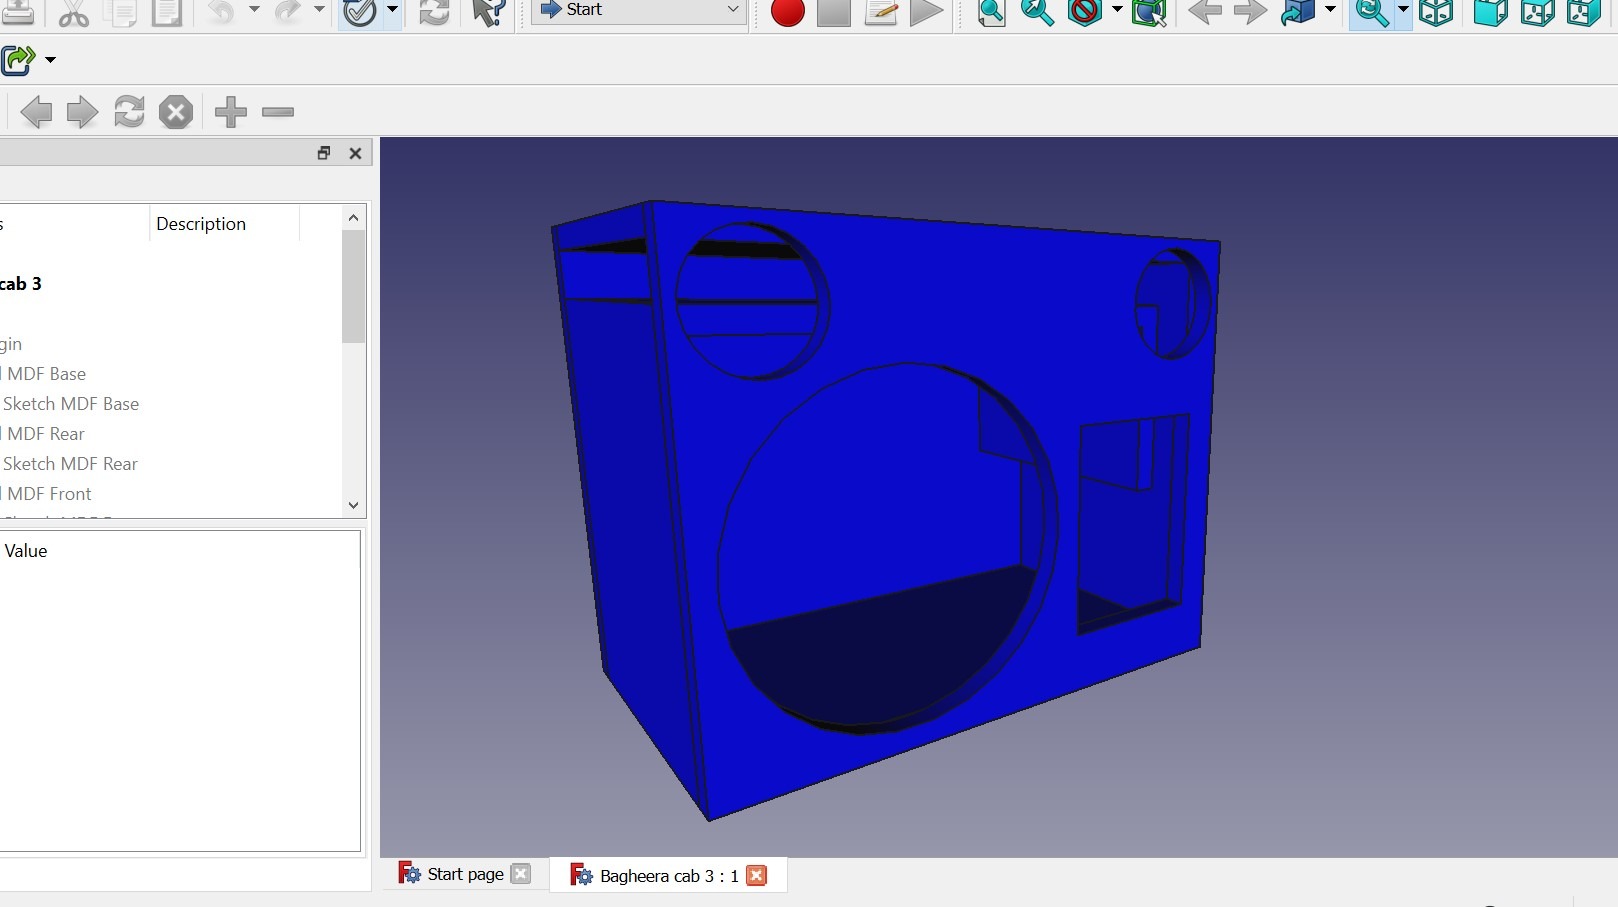Activate the What's This help cursor
1618x907 pixels.
[489, 12]
